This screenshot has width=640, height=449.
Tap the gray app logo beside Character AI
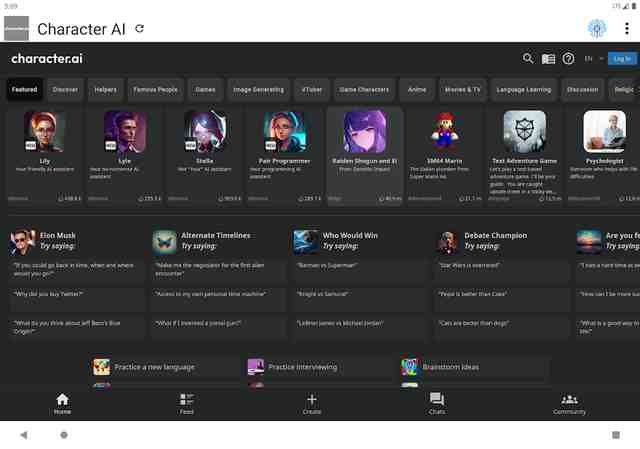pyautogui.click(x=16, y=28)
